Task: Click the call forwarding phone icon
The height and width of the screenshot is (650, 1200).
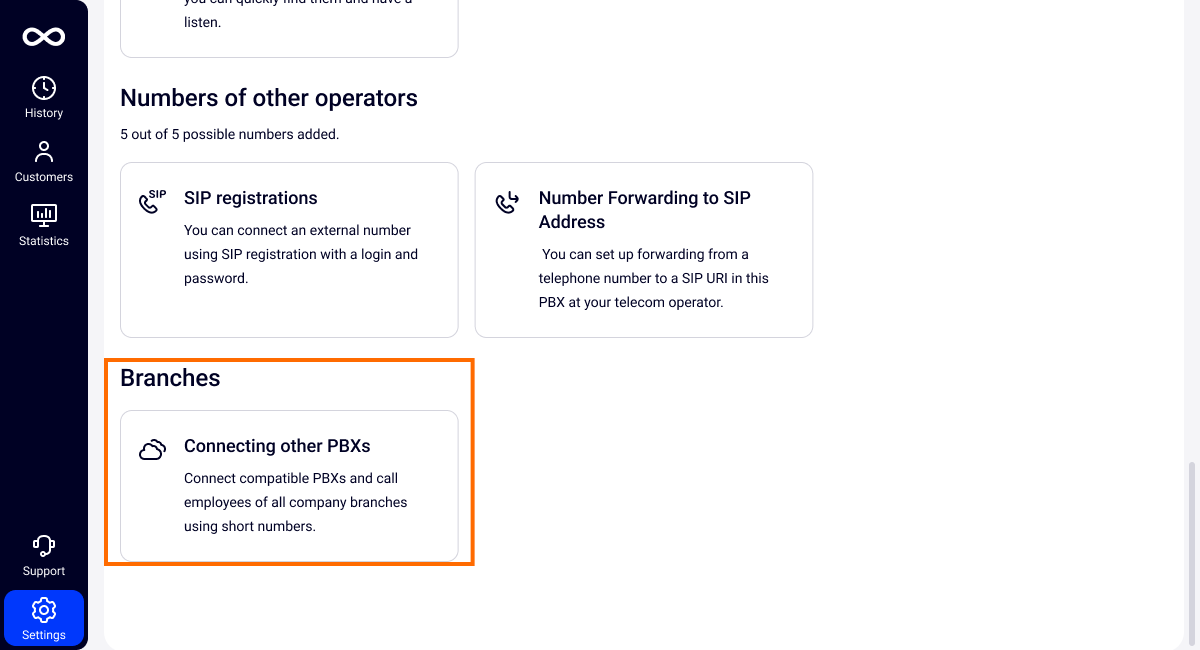Action: pos(507,202)
